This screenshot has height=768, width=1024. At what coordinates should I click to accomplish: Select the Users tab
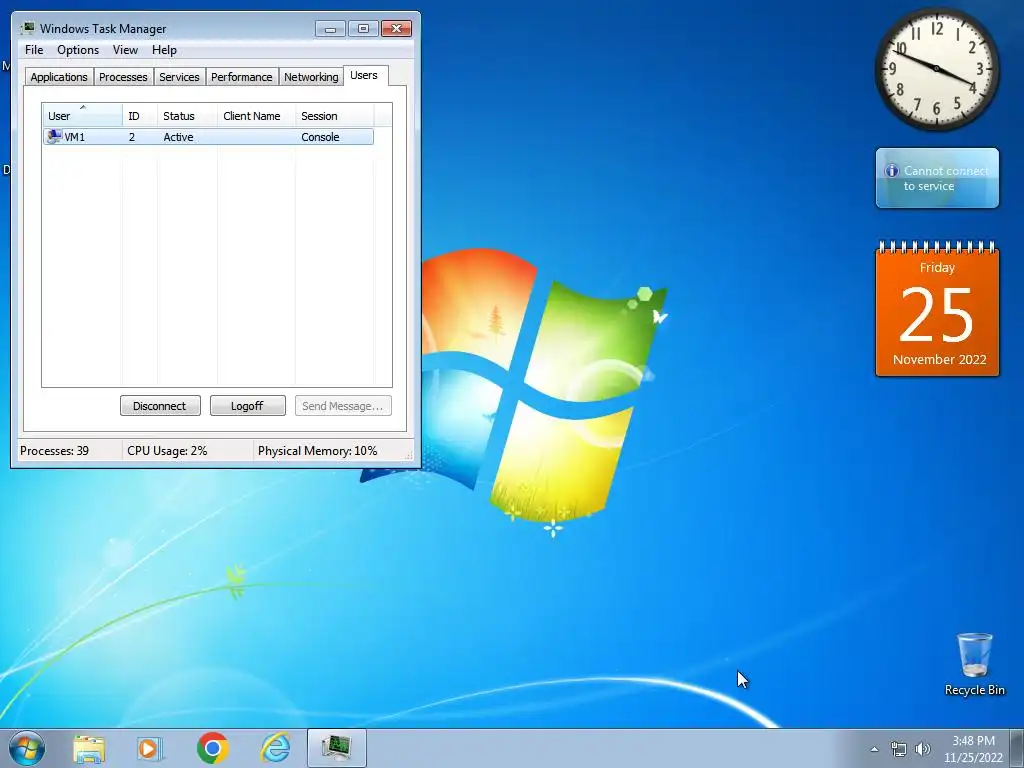pos(364,75)
